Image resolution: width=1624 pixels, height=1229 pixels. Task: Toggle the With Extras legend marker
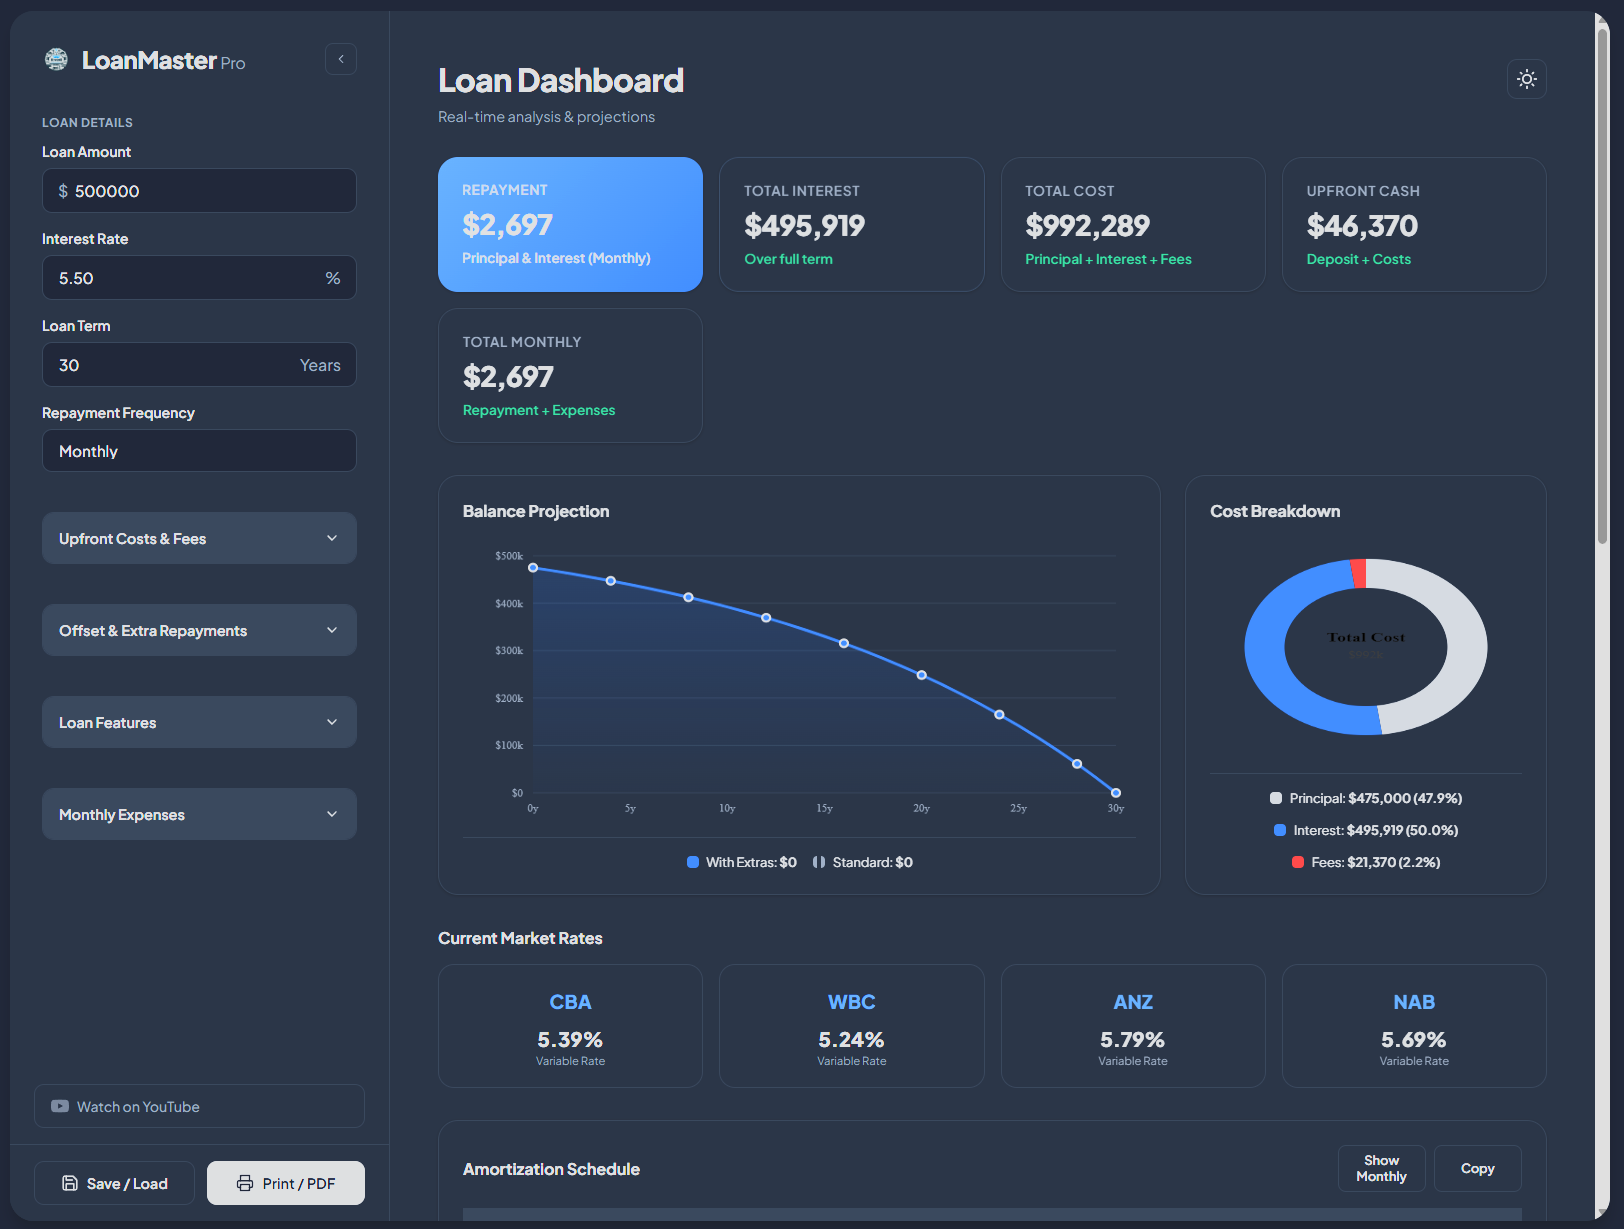pyautogui.click(x=693, y=862)
